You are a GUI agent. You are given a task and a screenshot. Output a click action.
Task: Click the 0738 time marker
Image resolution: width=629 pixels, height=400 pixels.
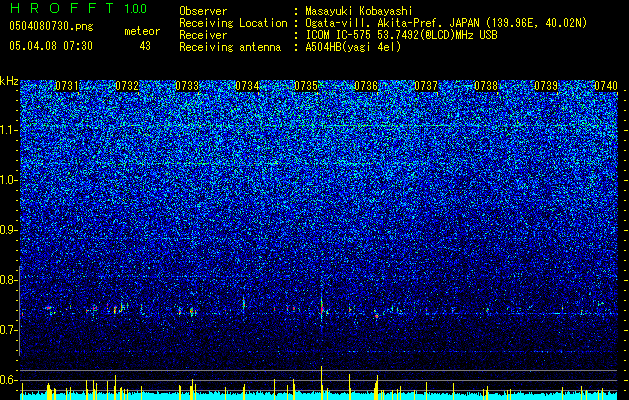486,86
